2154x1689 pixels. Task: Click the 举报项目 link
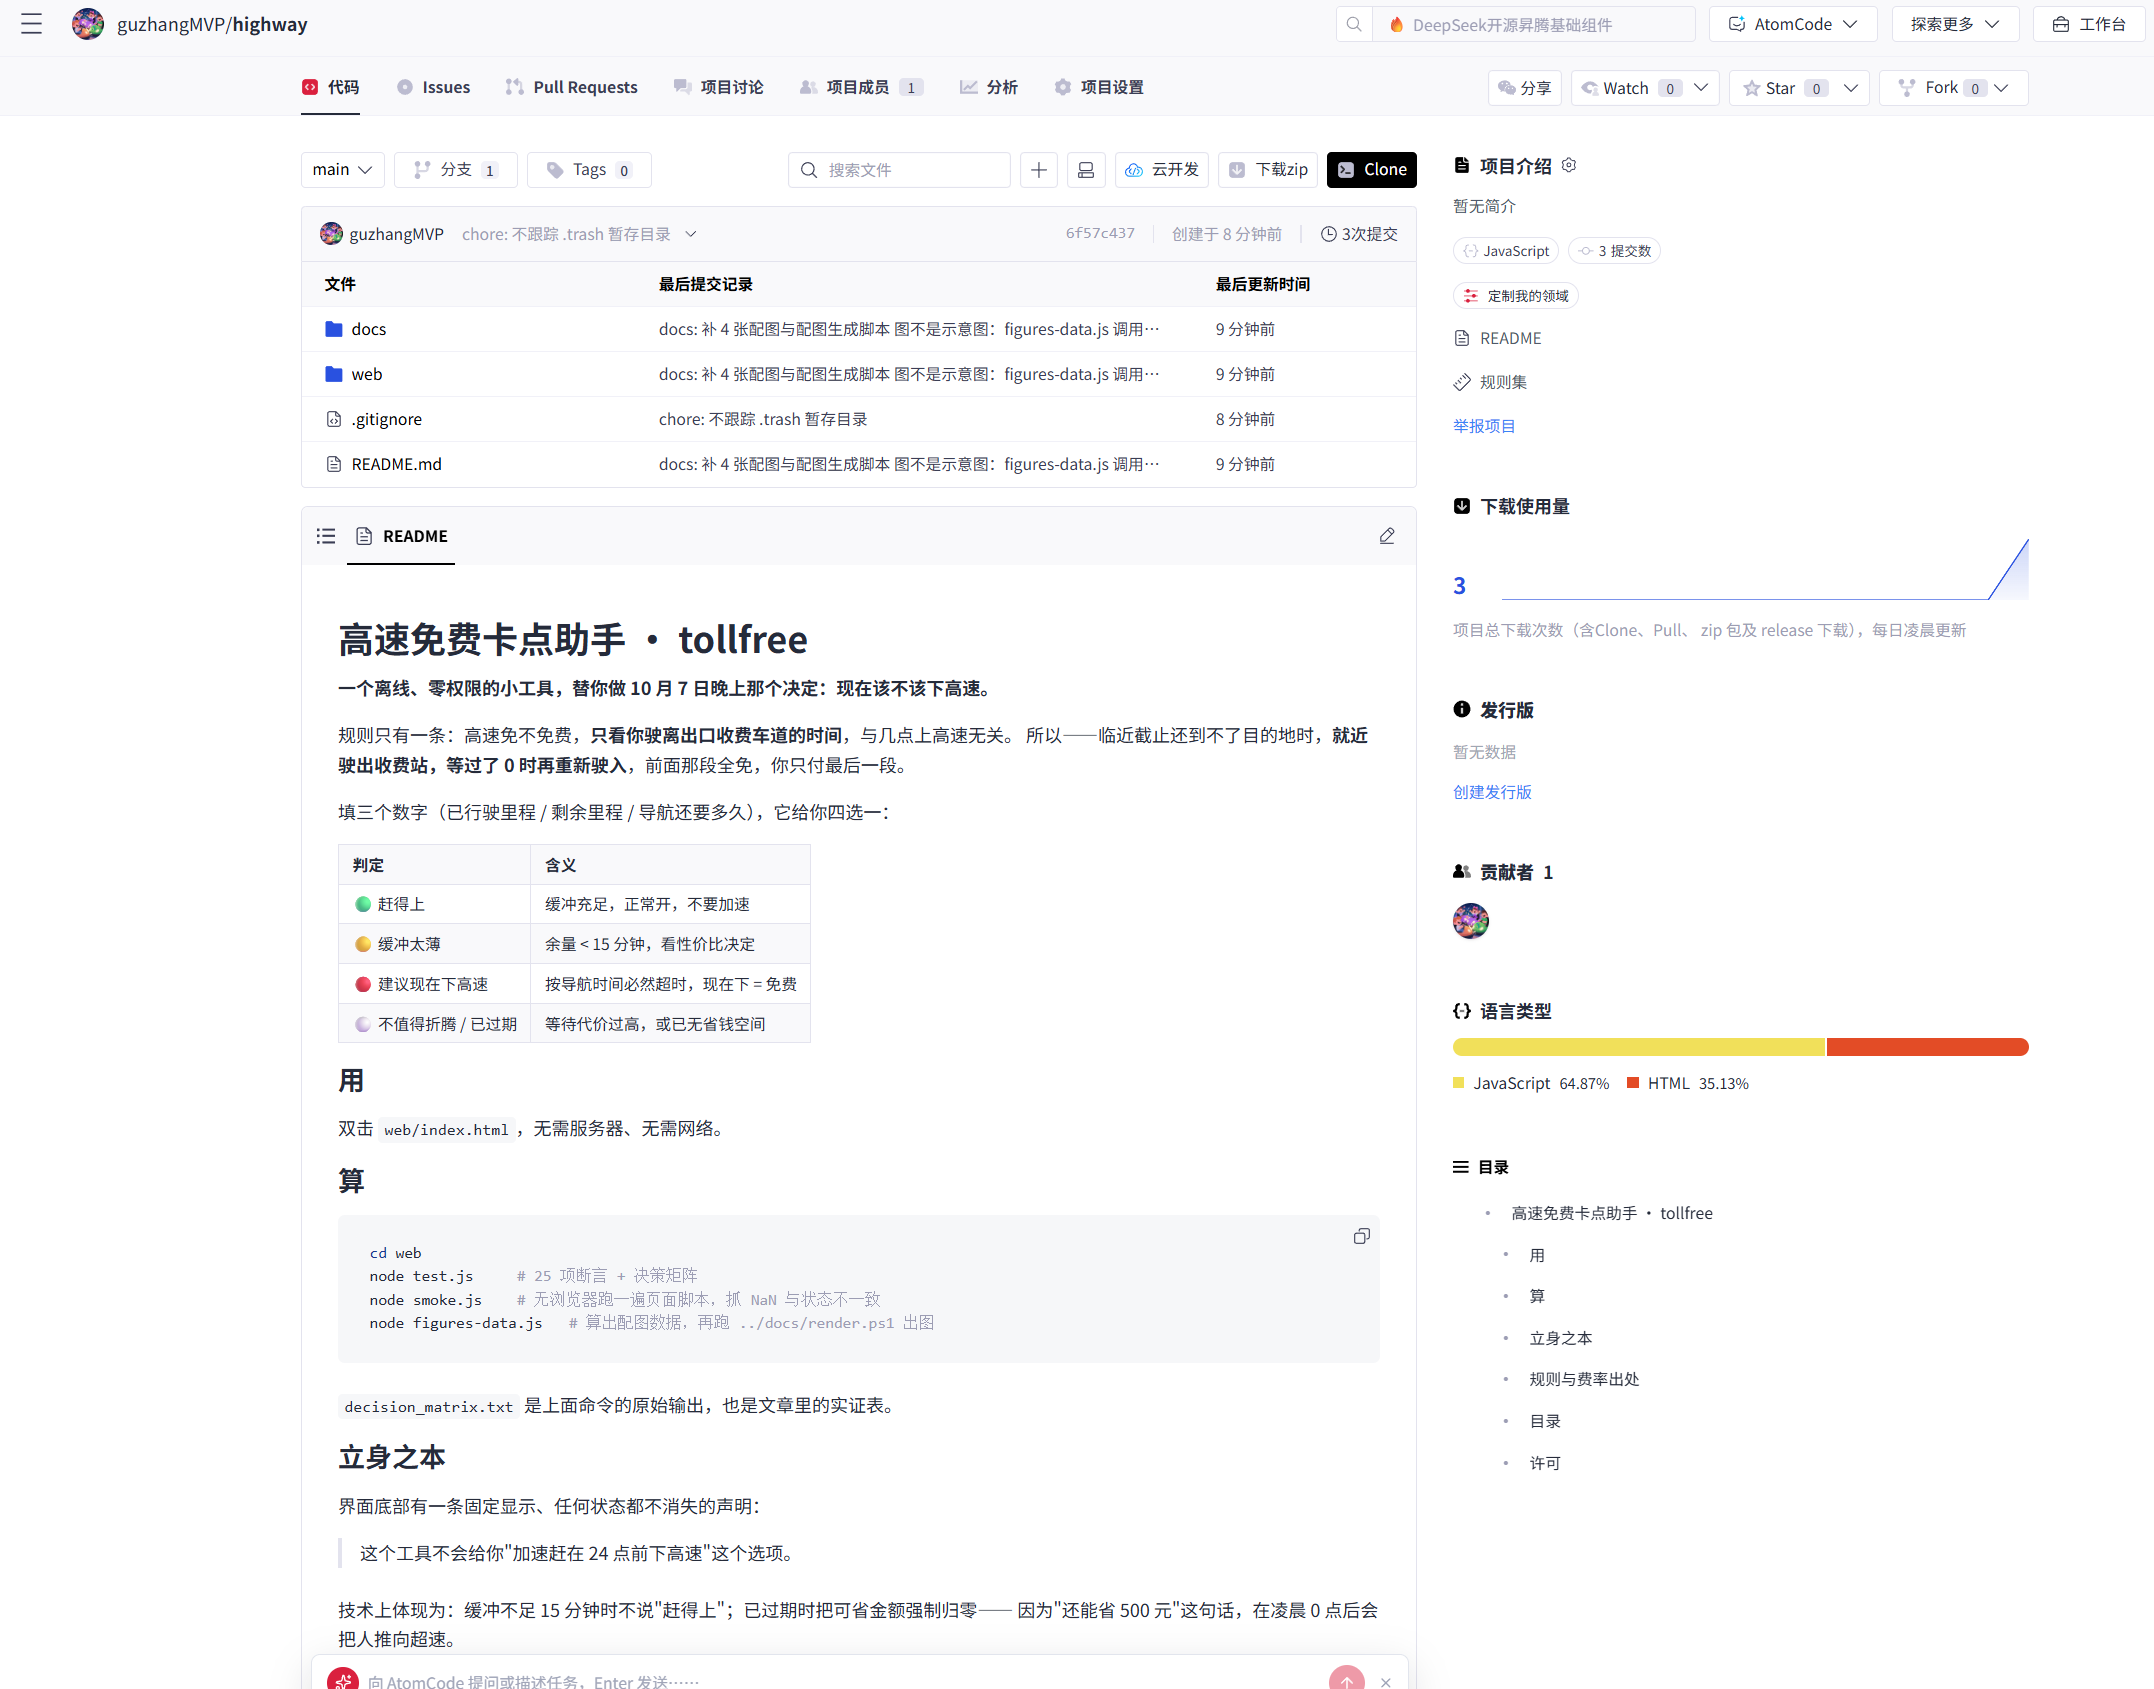tap(1484, 426)
